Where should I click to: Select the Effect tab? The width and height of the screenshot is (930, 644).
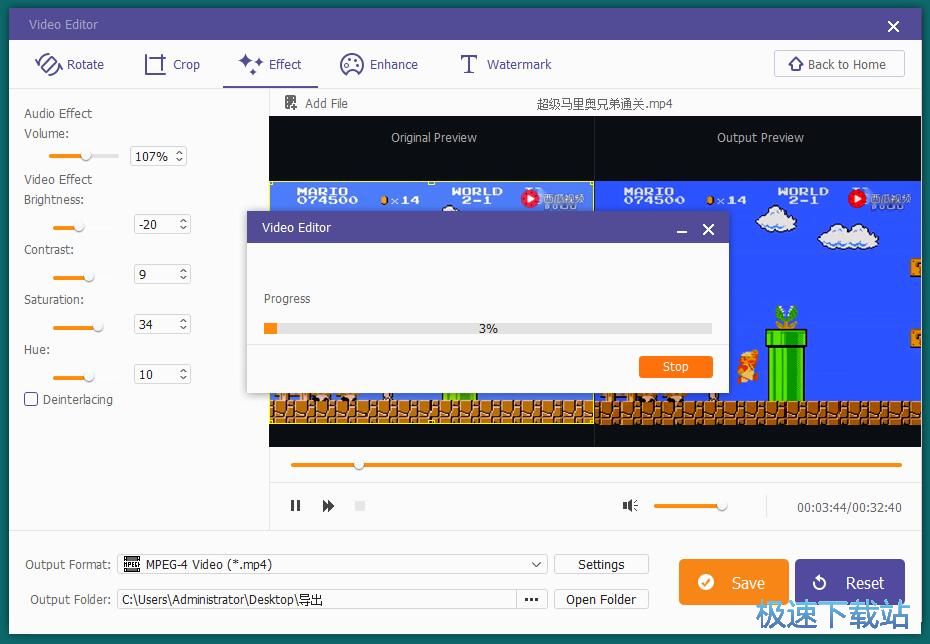pos(270,64)
